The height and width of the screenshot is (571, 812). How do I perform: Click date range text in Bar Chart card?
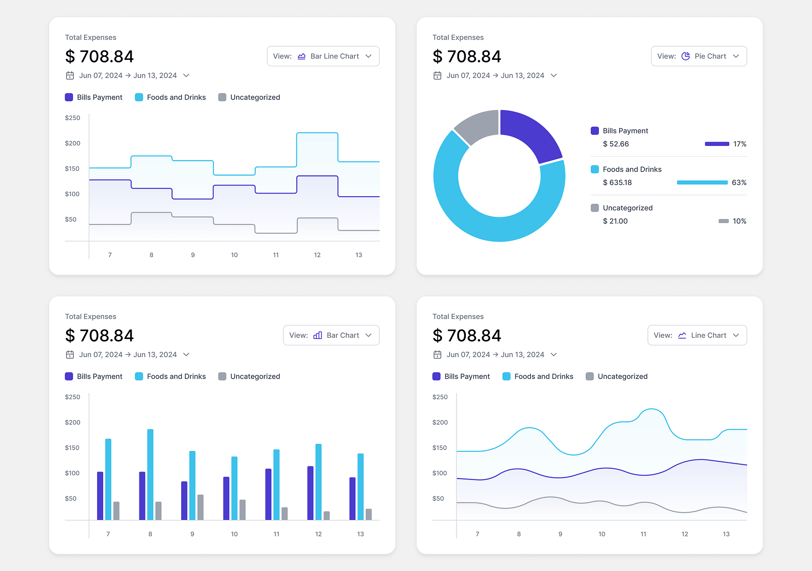[x=128, y=355]
